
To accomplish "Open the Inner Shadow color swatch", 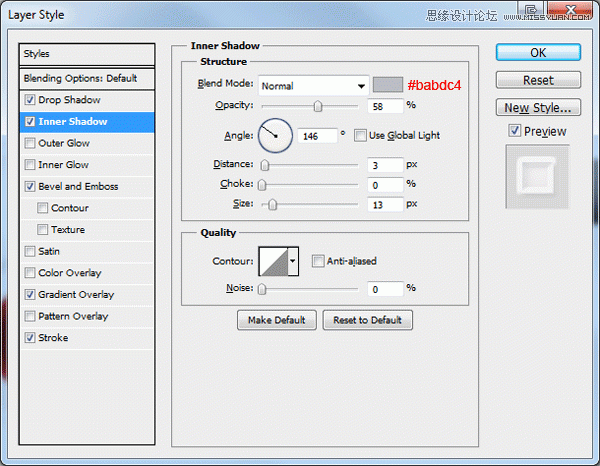I will (x=388, y=85).
